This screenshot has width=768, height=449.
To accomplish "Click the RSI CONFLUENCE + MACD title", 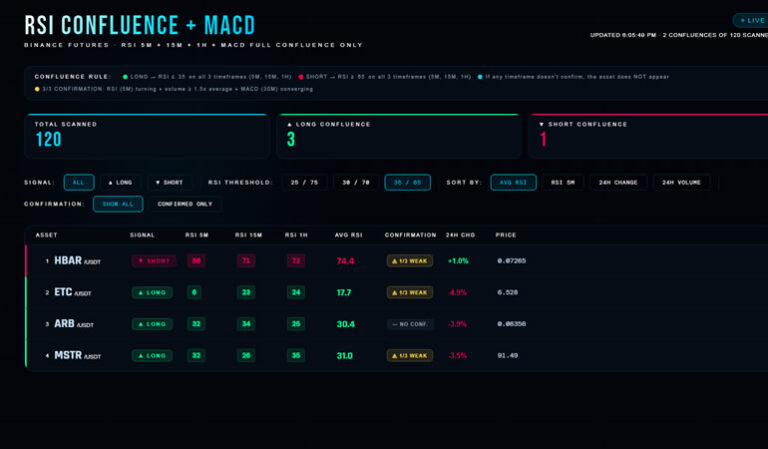I will click(x=140, y=25).
